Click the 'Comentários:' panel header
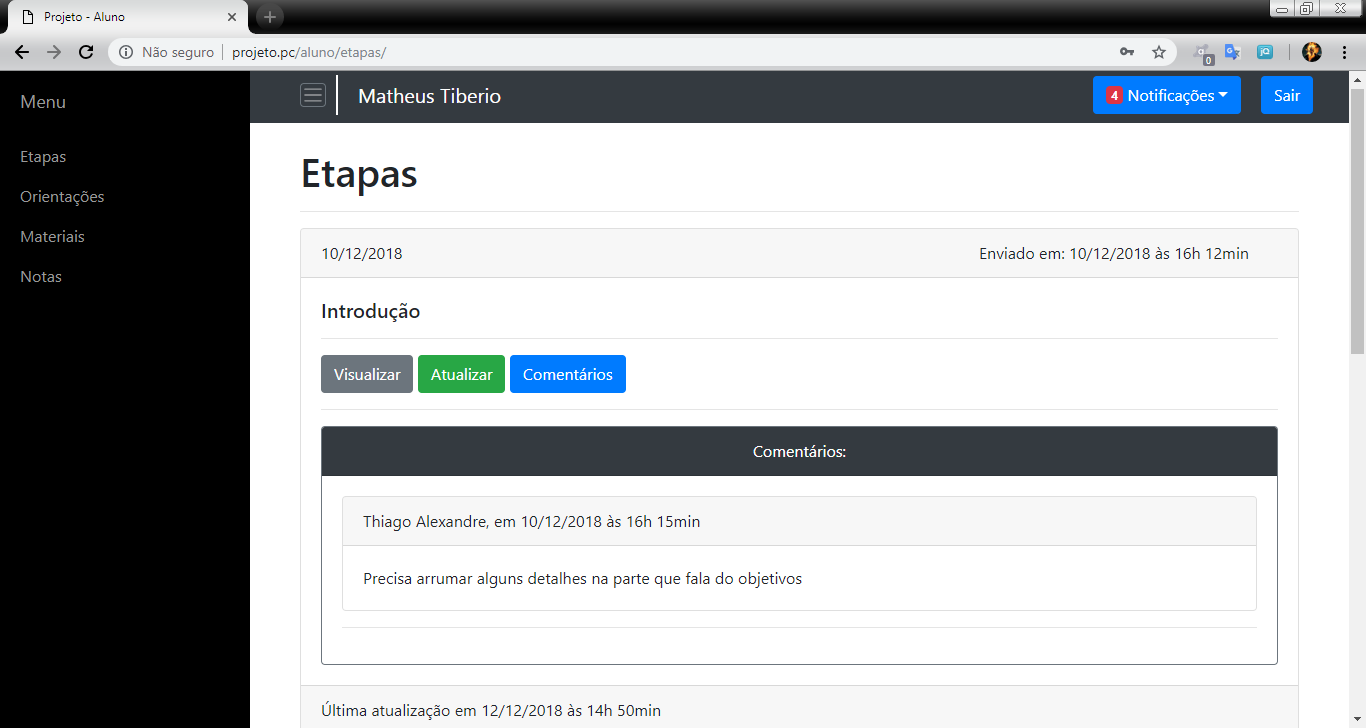Image resolution: width=1366 pixels, height=728 pixels. (799, 452)
